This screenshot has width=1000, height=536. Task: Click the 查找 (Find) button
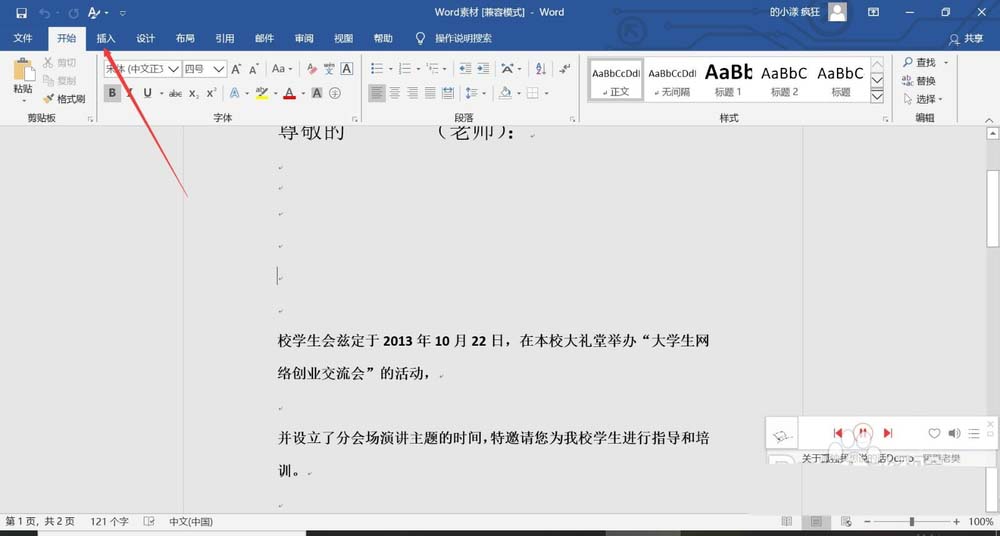pyautogui.click(x=920, y=63)
